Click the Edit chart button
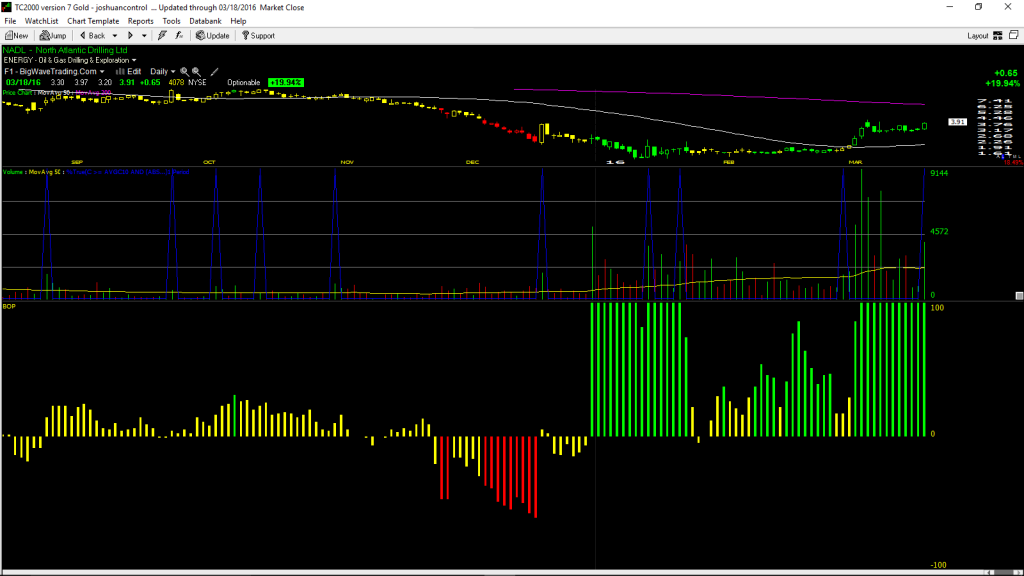 pyautogui.click(x=129, y=72)
